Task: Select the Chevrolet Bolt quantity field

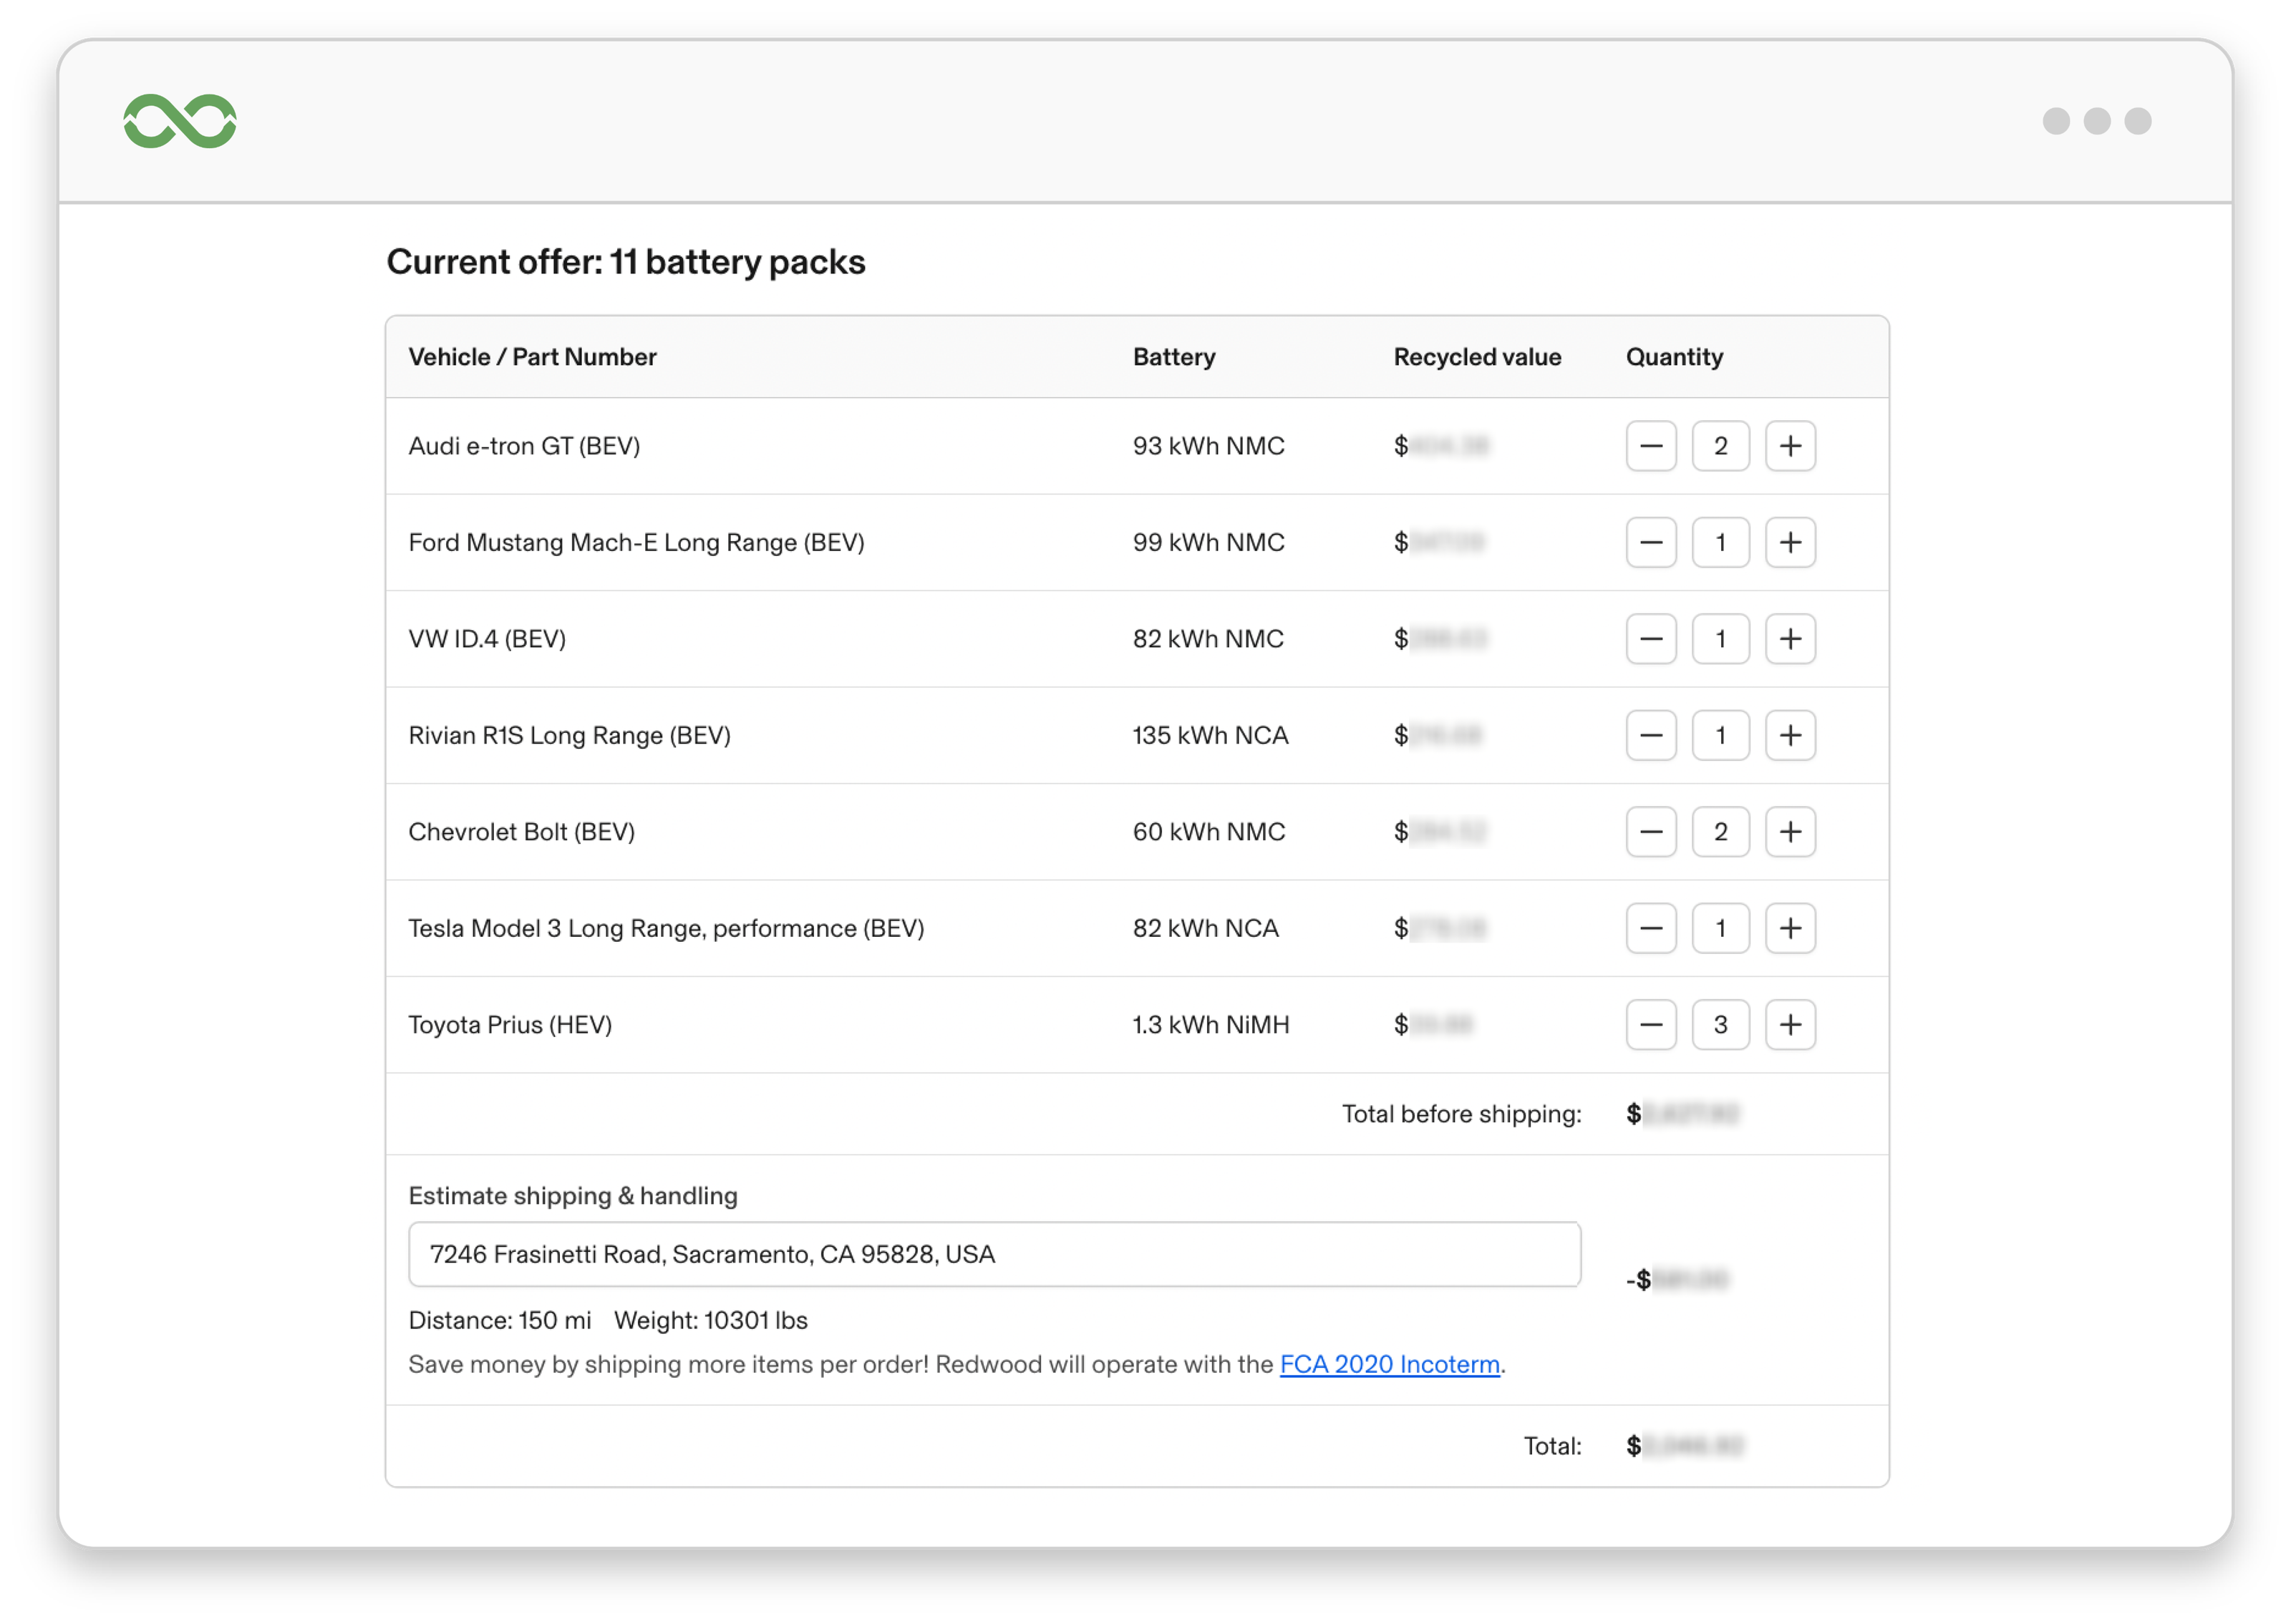Action: (x=1720, y=832)
